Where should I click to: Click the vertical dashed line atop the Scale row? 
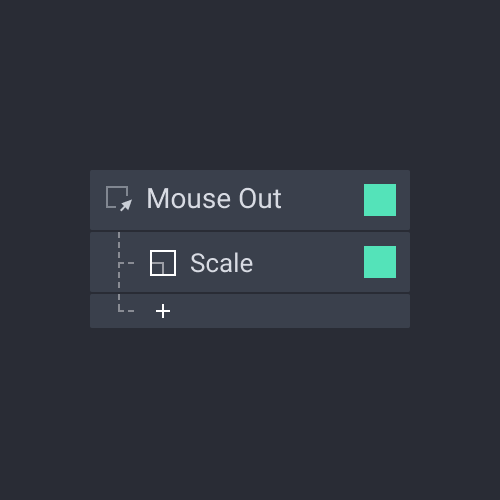(x=119, y=245)
